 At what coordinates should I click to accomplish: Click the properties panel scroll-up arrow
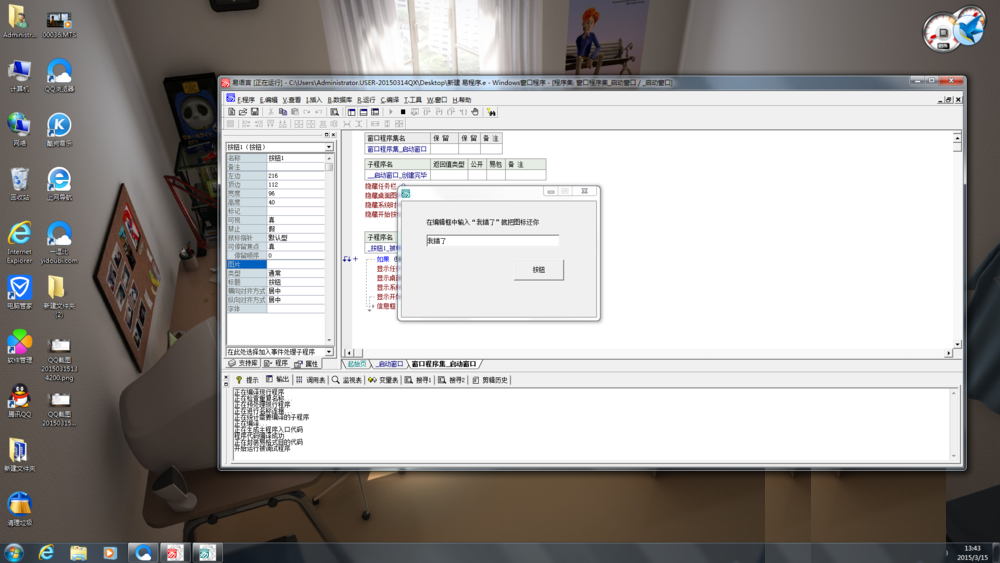click(329, 158)
